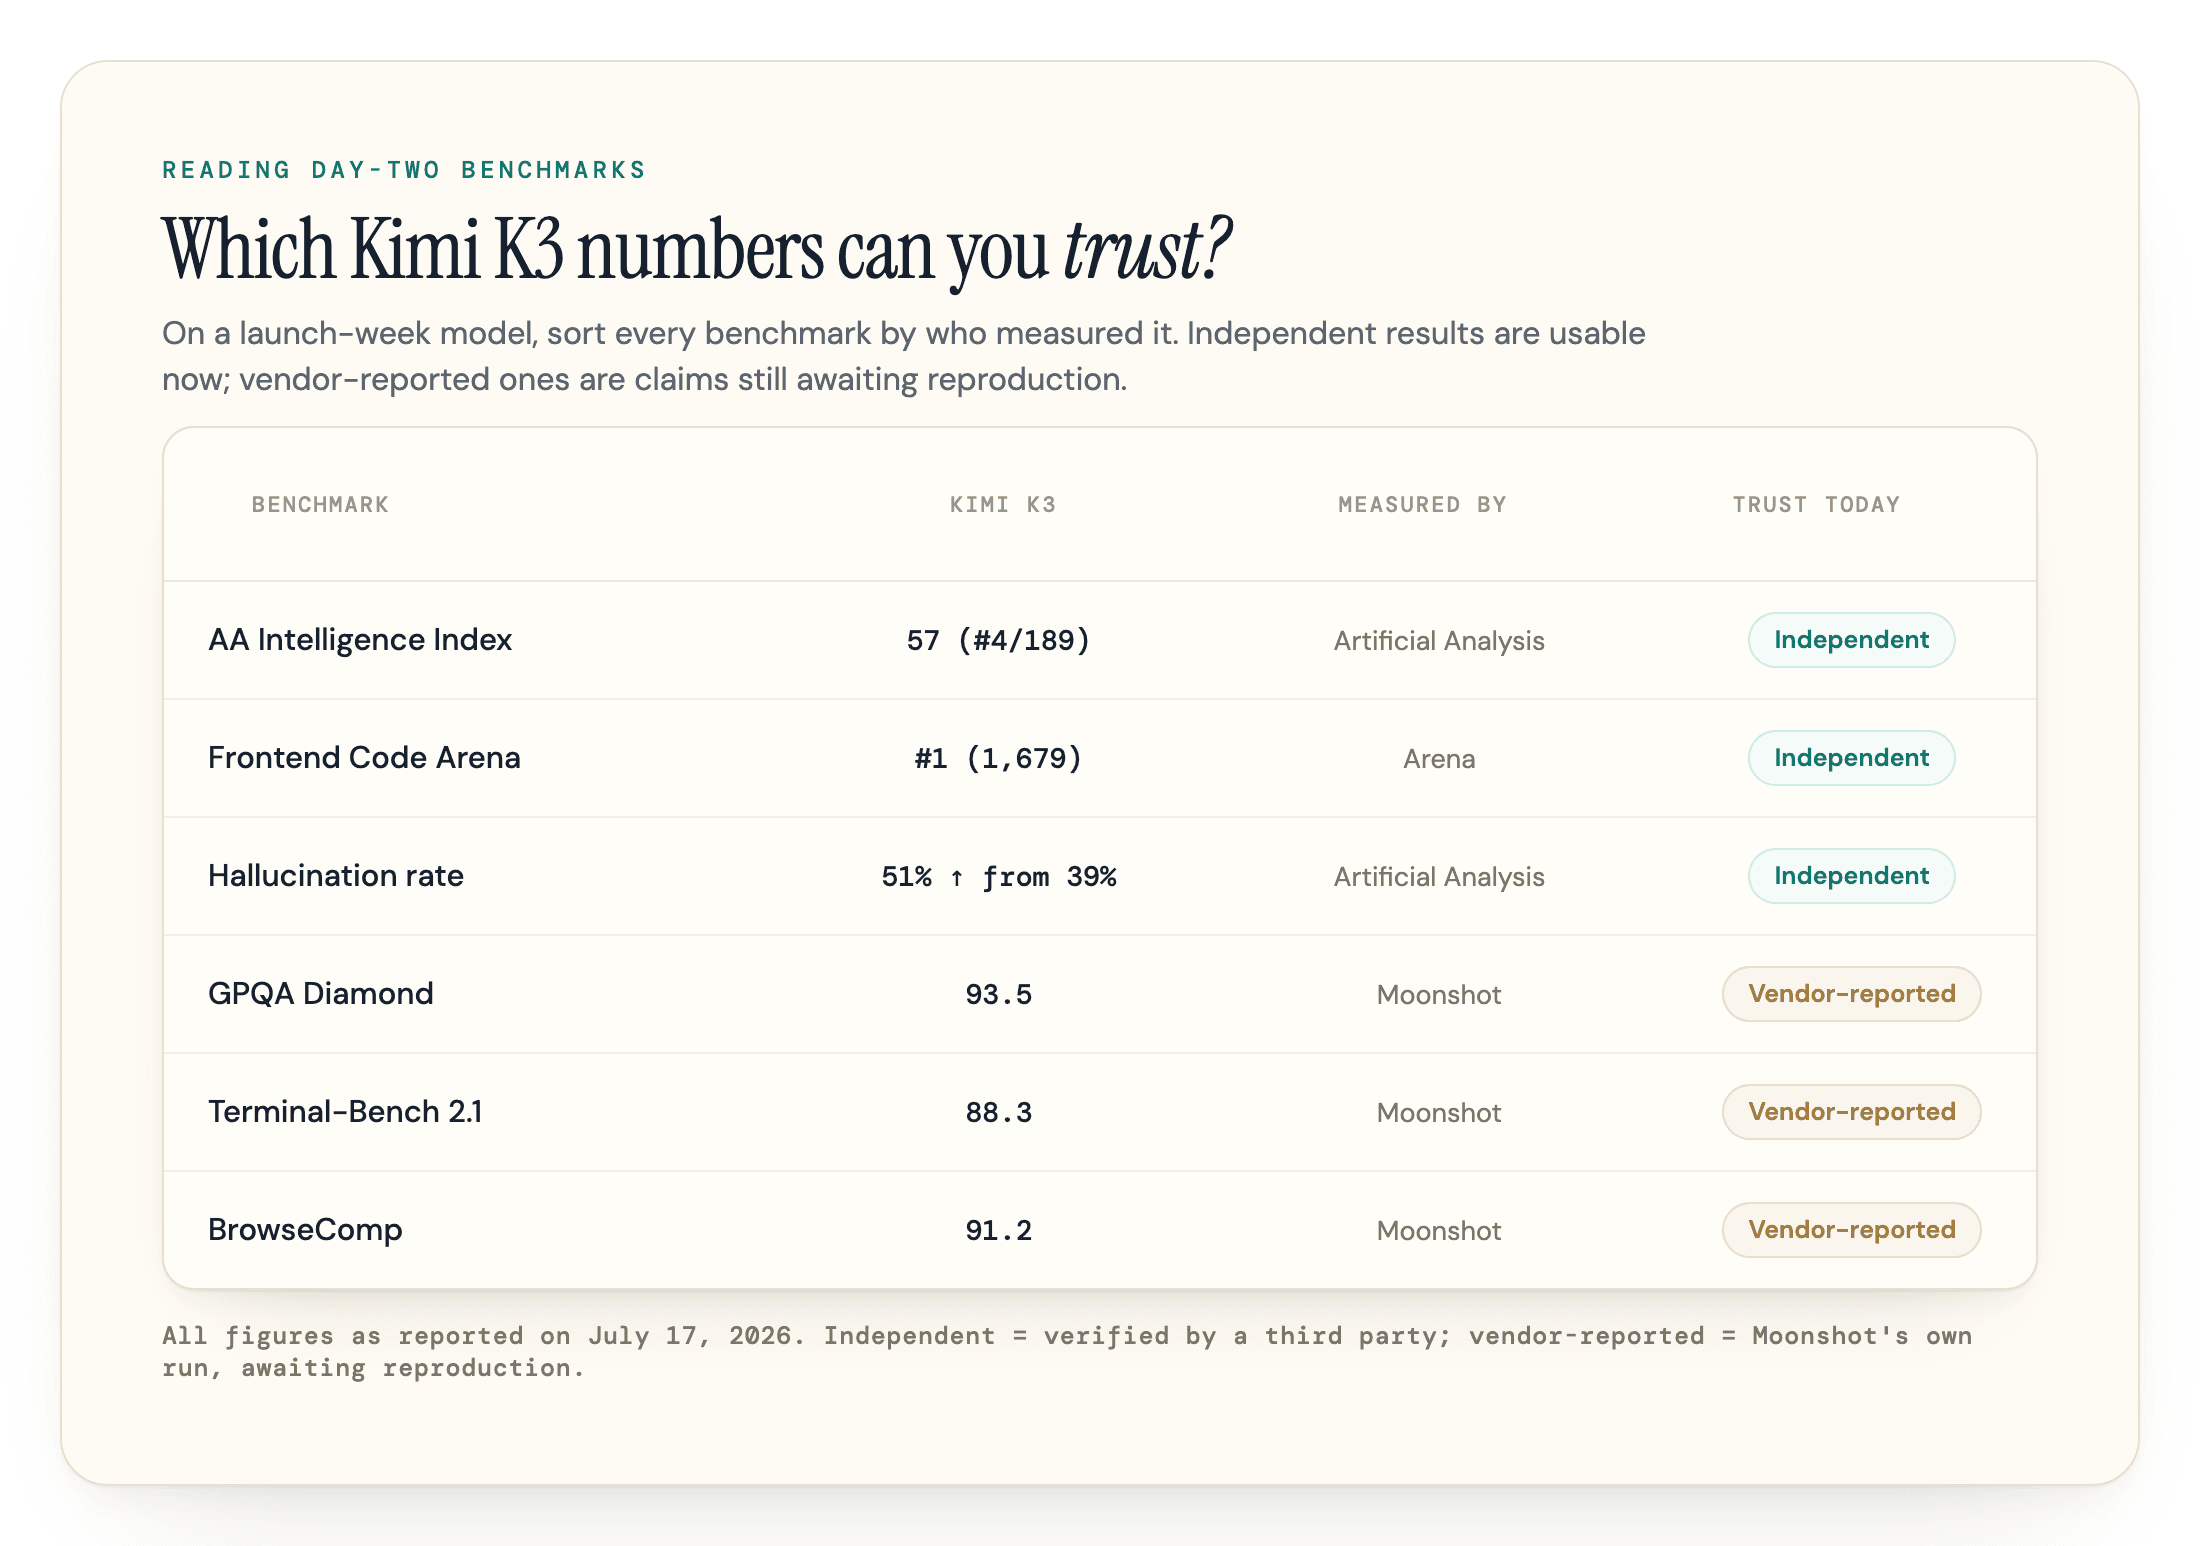Select the 'BrowseComp' row label

pyautogui.click(x=305, y=1230)
